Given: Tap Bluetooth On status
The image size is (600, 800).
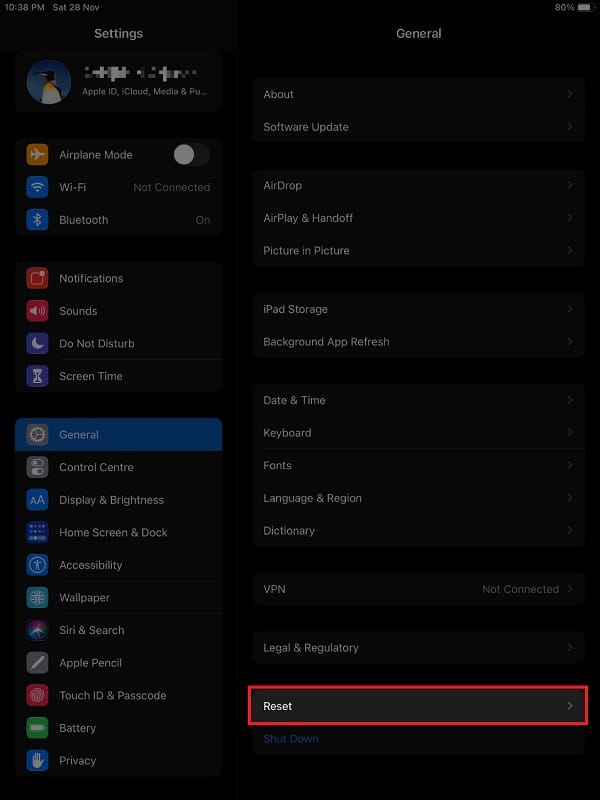Looking at the screenshot, I should [x=203, y=220].
